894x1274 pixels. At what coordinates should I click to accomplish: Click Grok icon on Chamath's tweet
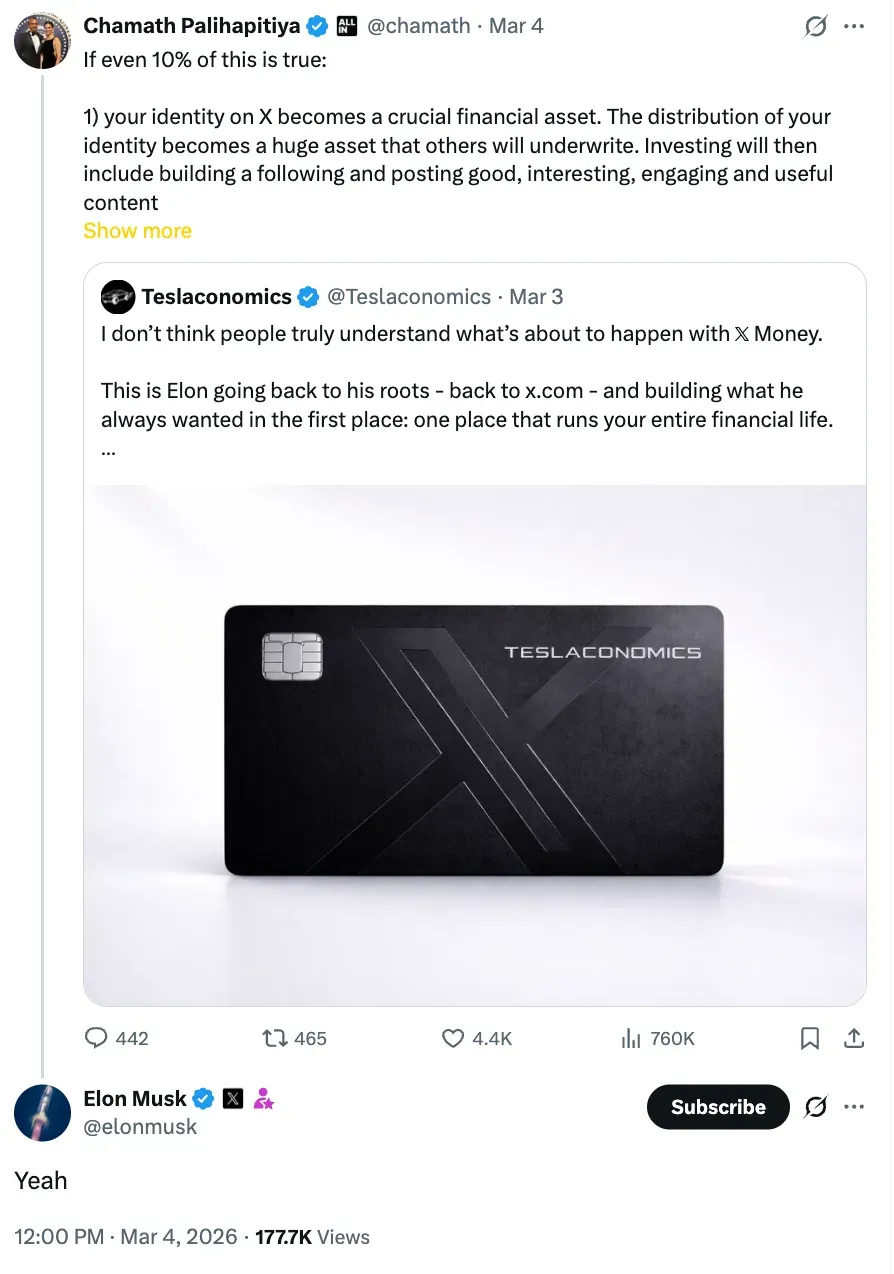816,26
